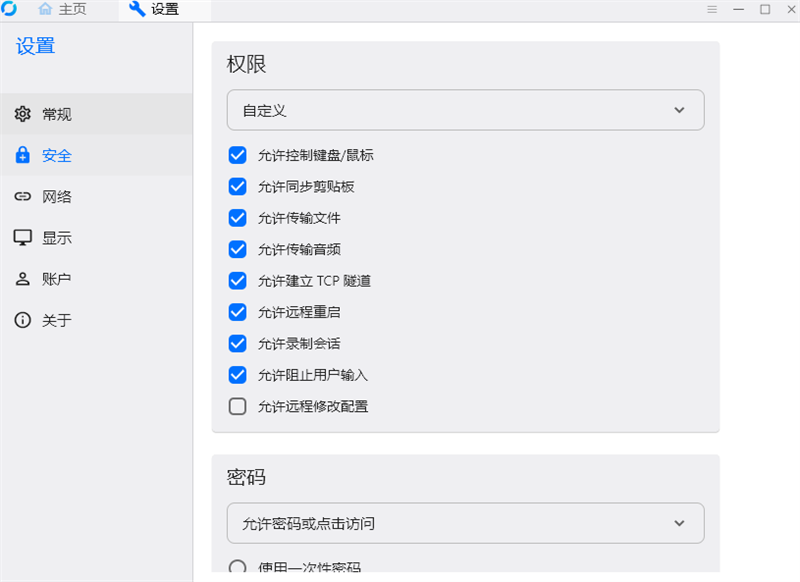Open 显示 settings via the monitor icon

(22, 237)
